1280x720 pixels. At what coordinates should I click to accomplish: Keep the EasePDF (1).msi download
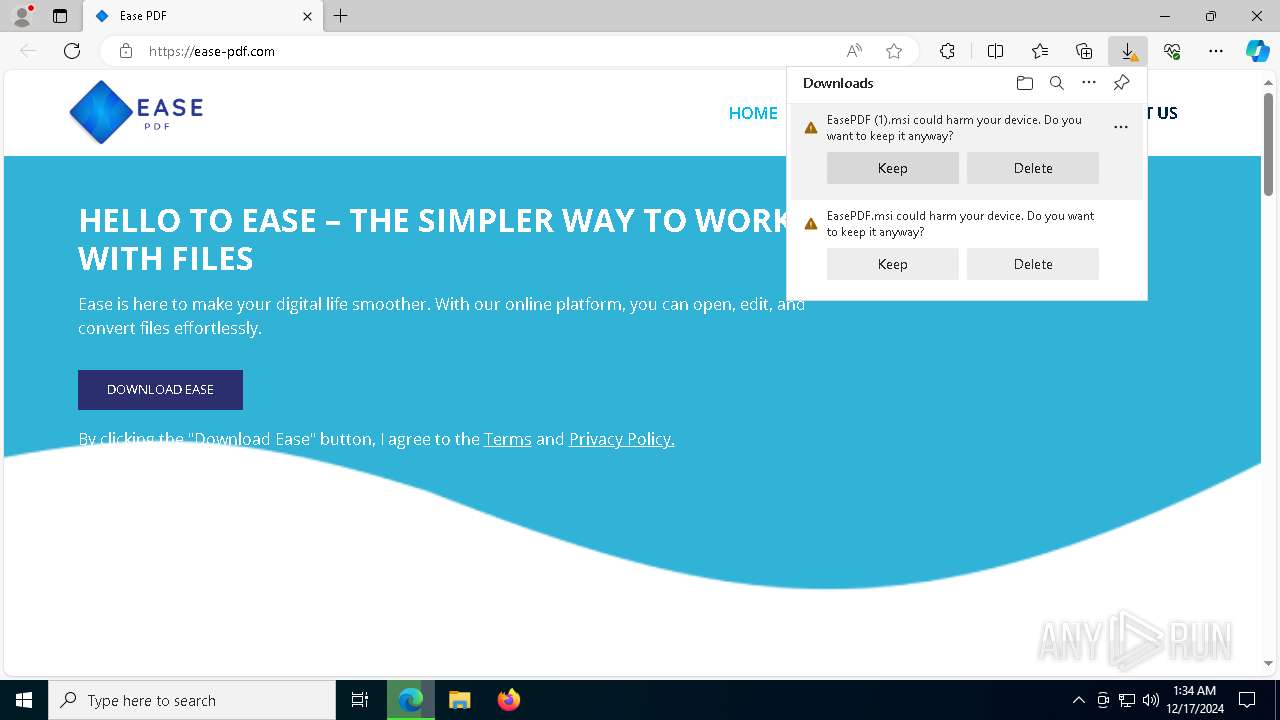[x=893, y=168]
